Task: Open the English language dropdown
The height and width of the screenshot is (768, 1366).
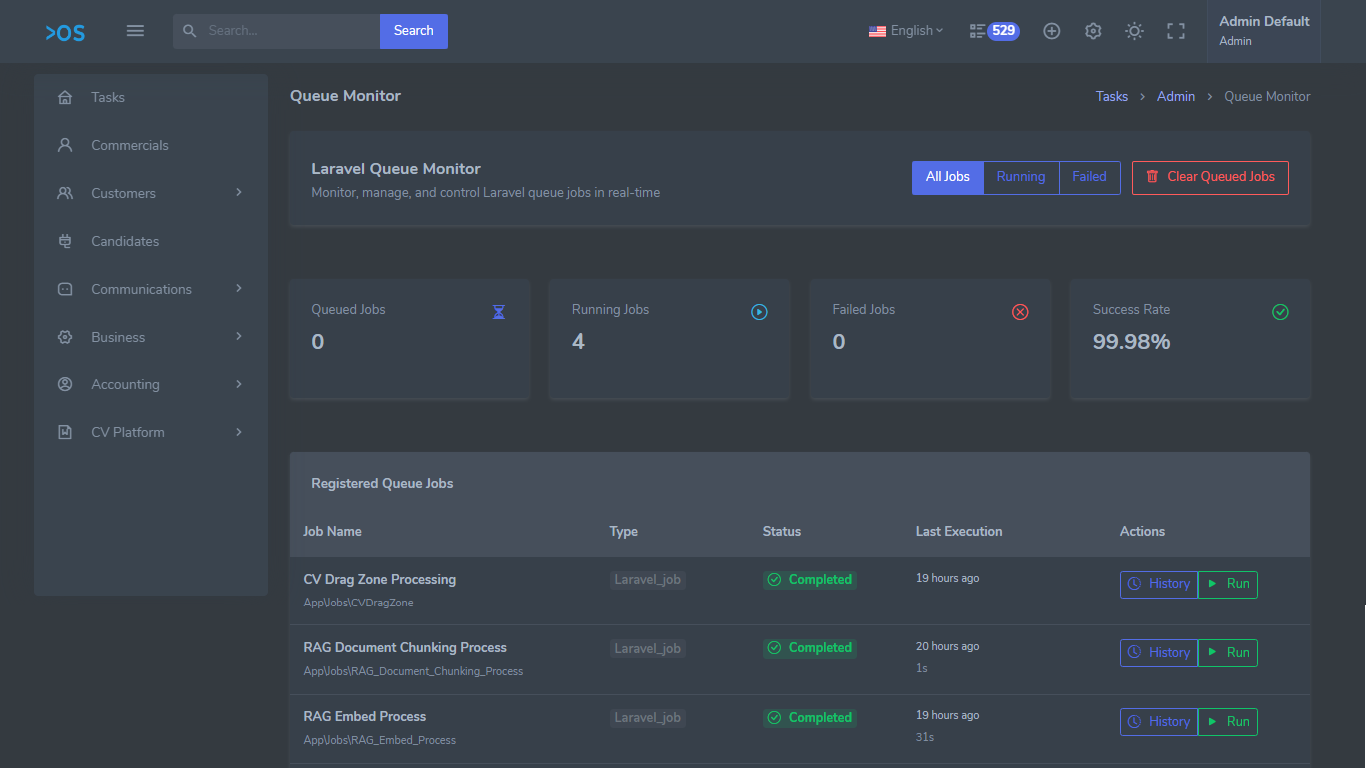Action: click(906, 31)
